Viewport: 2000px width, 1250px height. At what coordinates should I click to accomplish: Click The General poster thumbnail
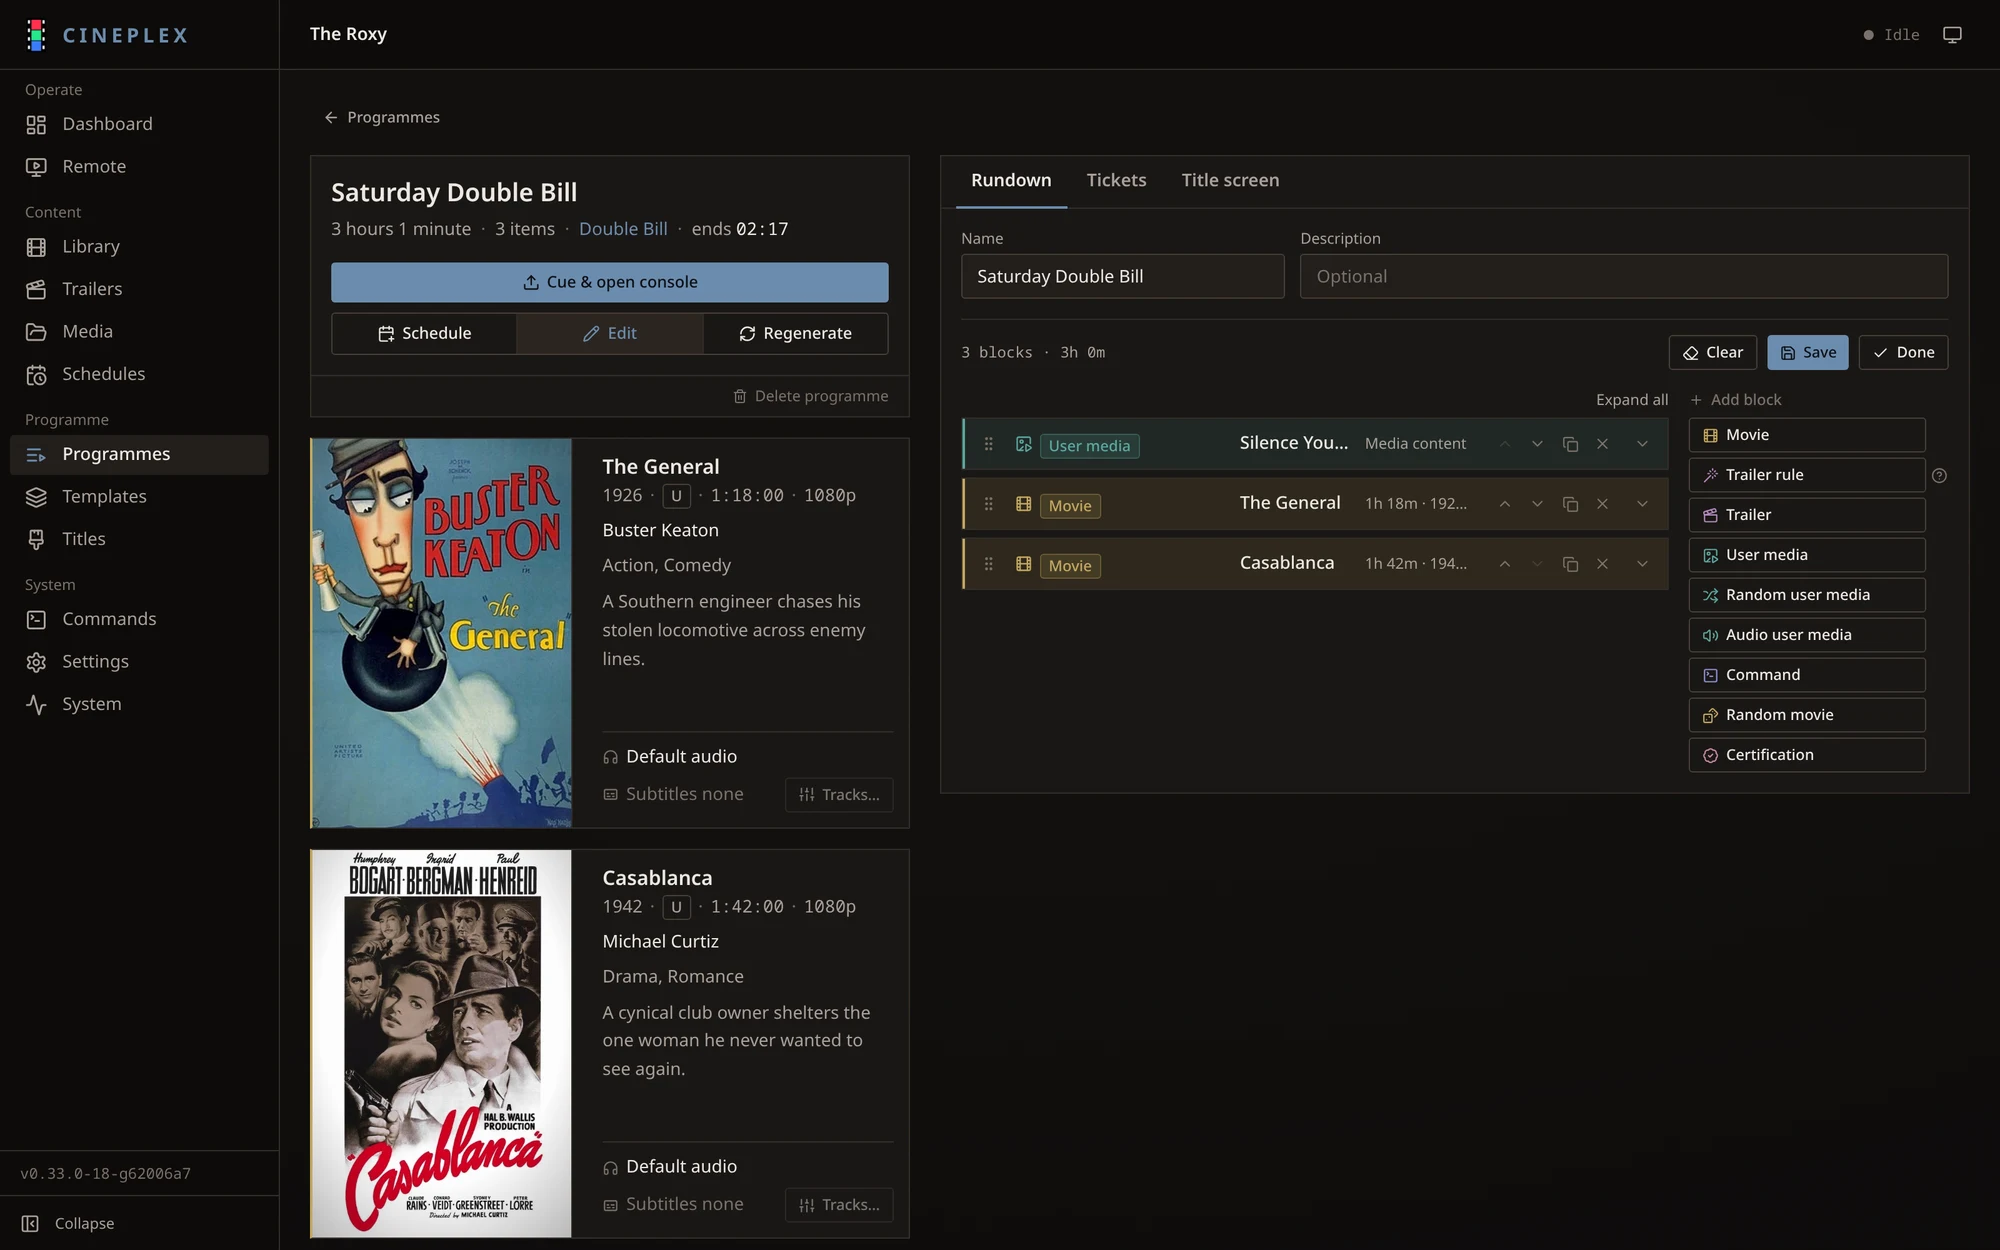tap(441, 633)
